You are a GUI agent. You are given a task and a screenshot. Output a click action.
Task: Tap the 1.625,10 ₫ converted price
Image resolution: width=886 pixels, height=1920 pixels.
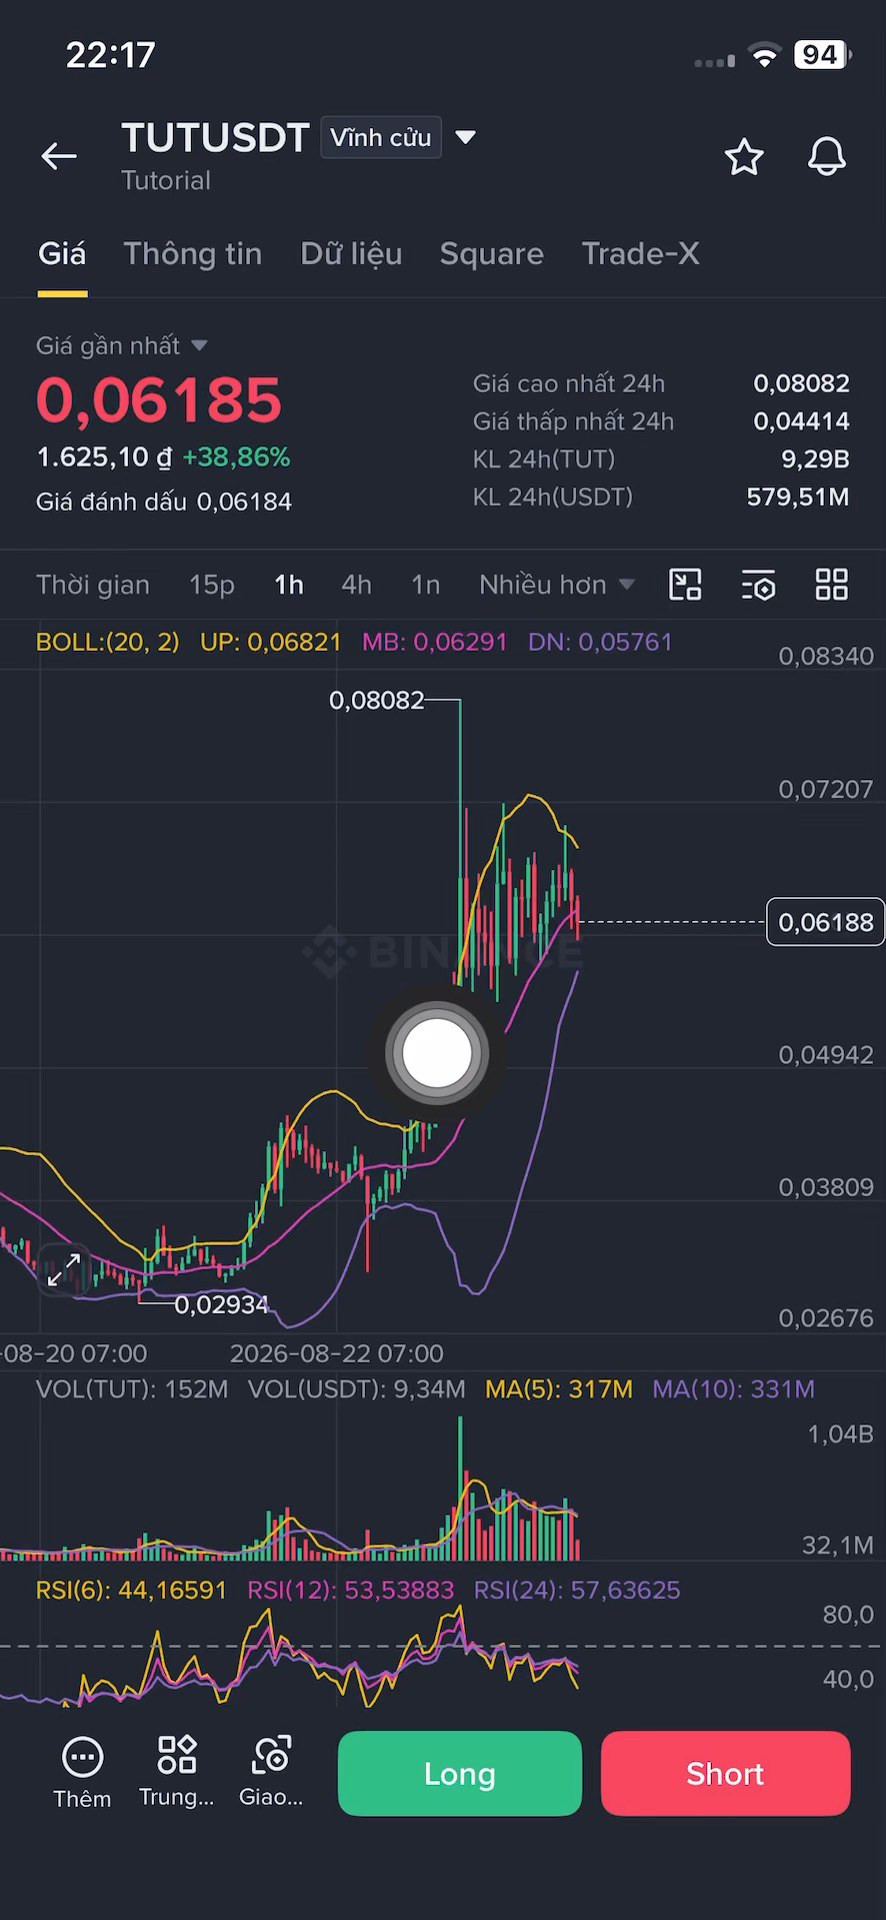pos(104,457)
